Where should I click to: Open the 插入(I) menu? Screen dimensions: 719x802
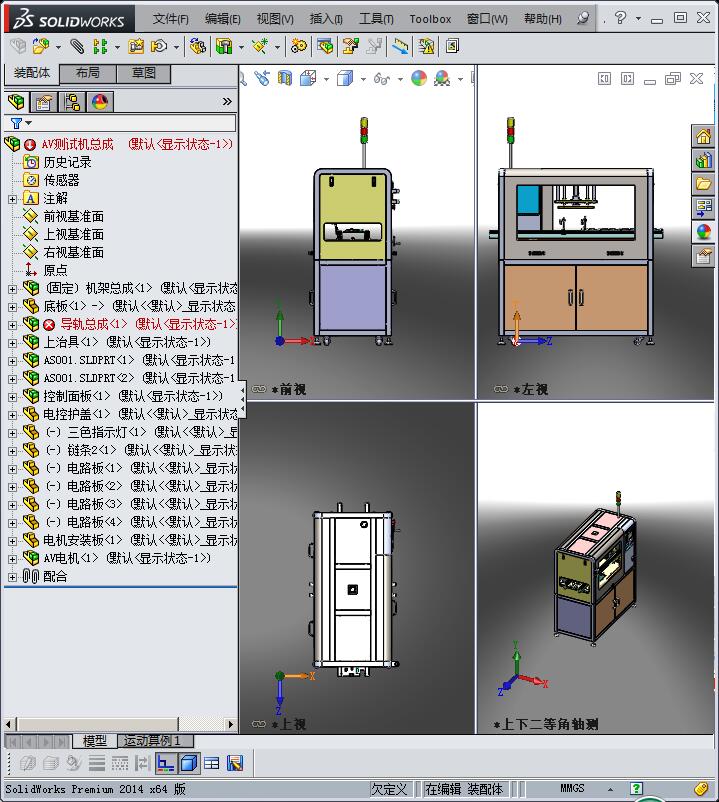click(326, 19)
